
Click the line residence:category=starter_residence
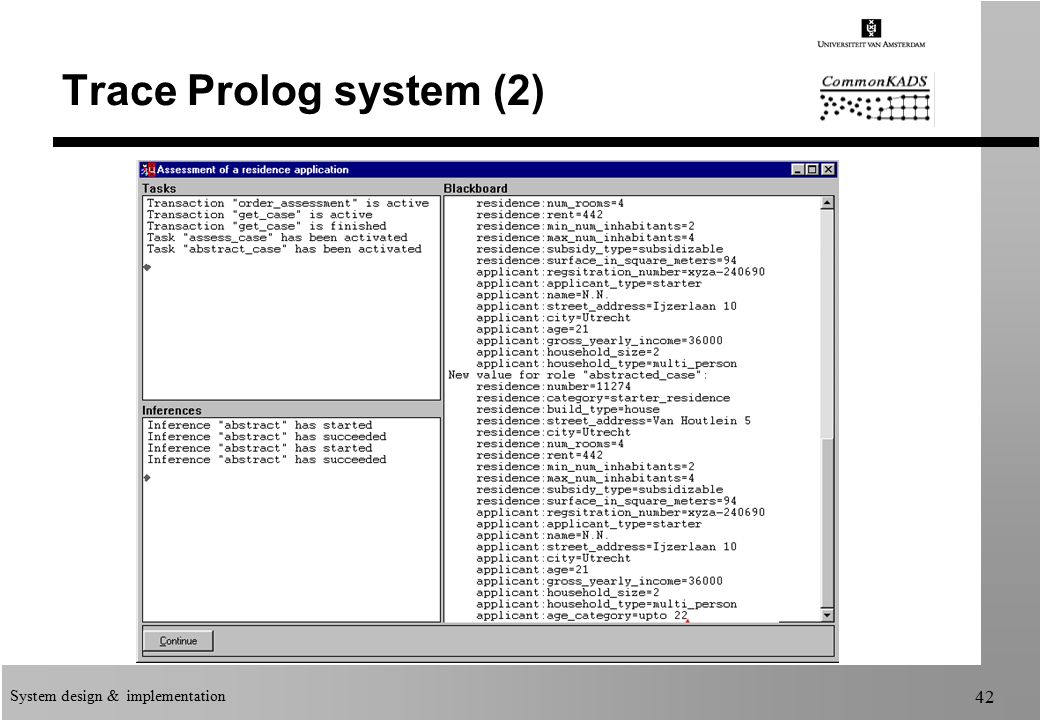pyautogui.click(x=603, y=398)
